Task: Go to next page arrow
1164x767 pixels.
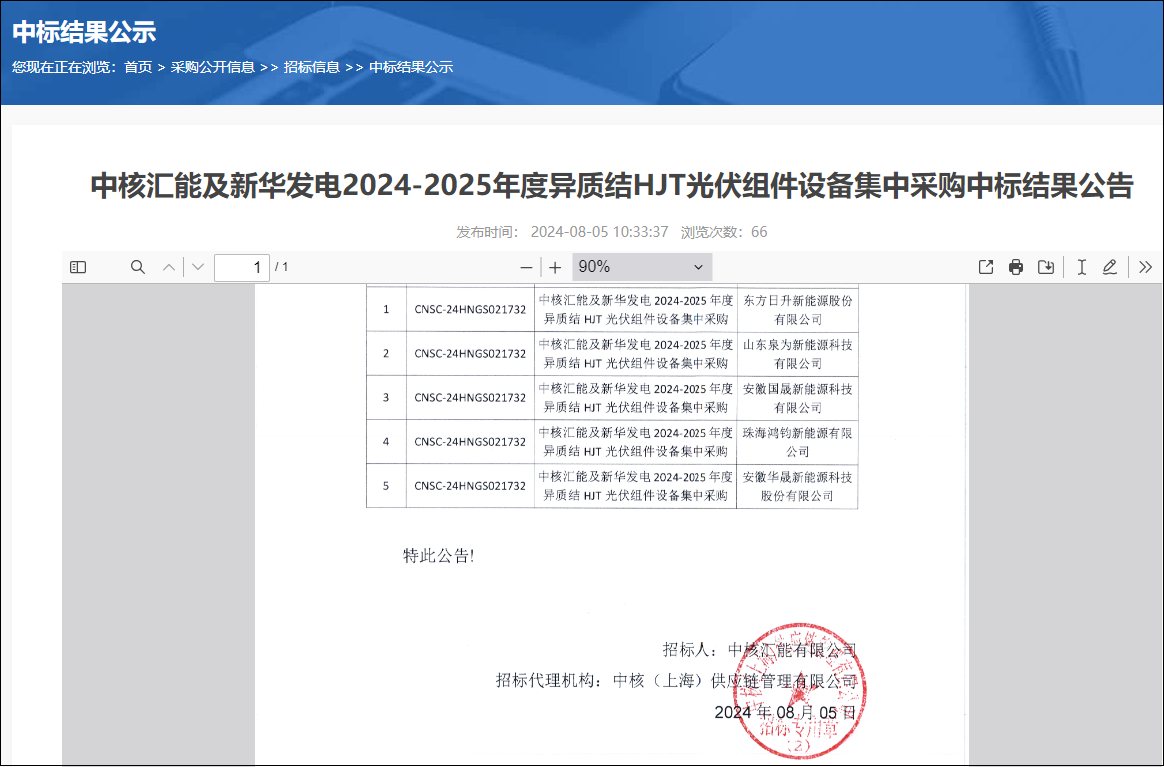Action: pos(198,267)
